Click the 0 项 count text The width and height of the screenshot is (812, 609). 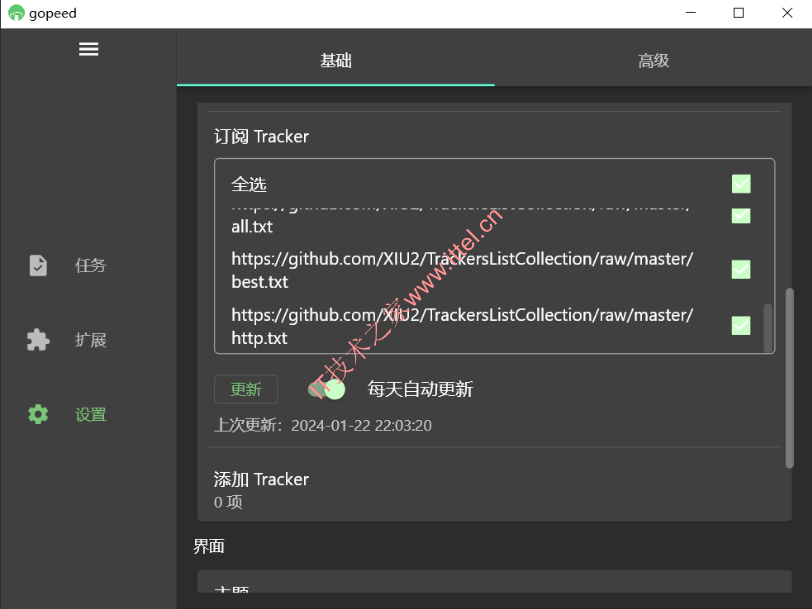click(228, 502)
